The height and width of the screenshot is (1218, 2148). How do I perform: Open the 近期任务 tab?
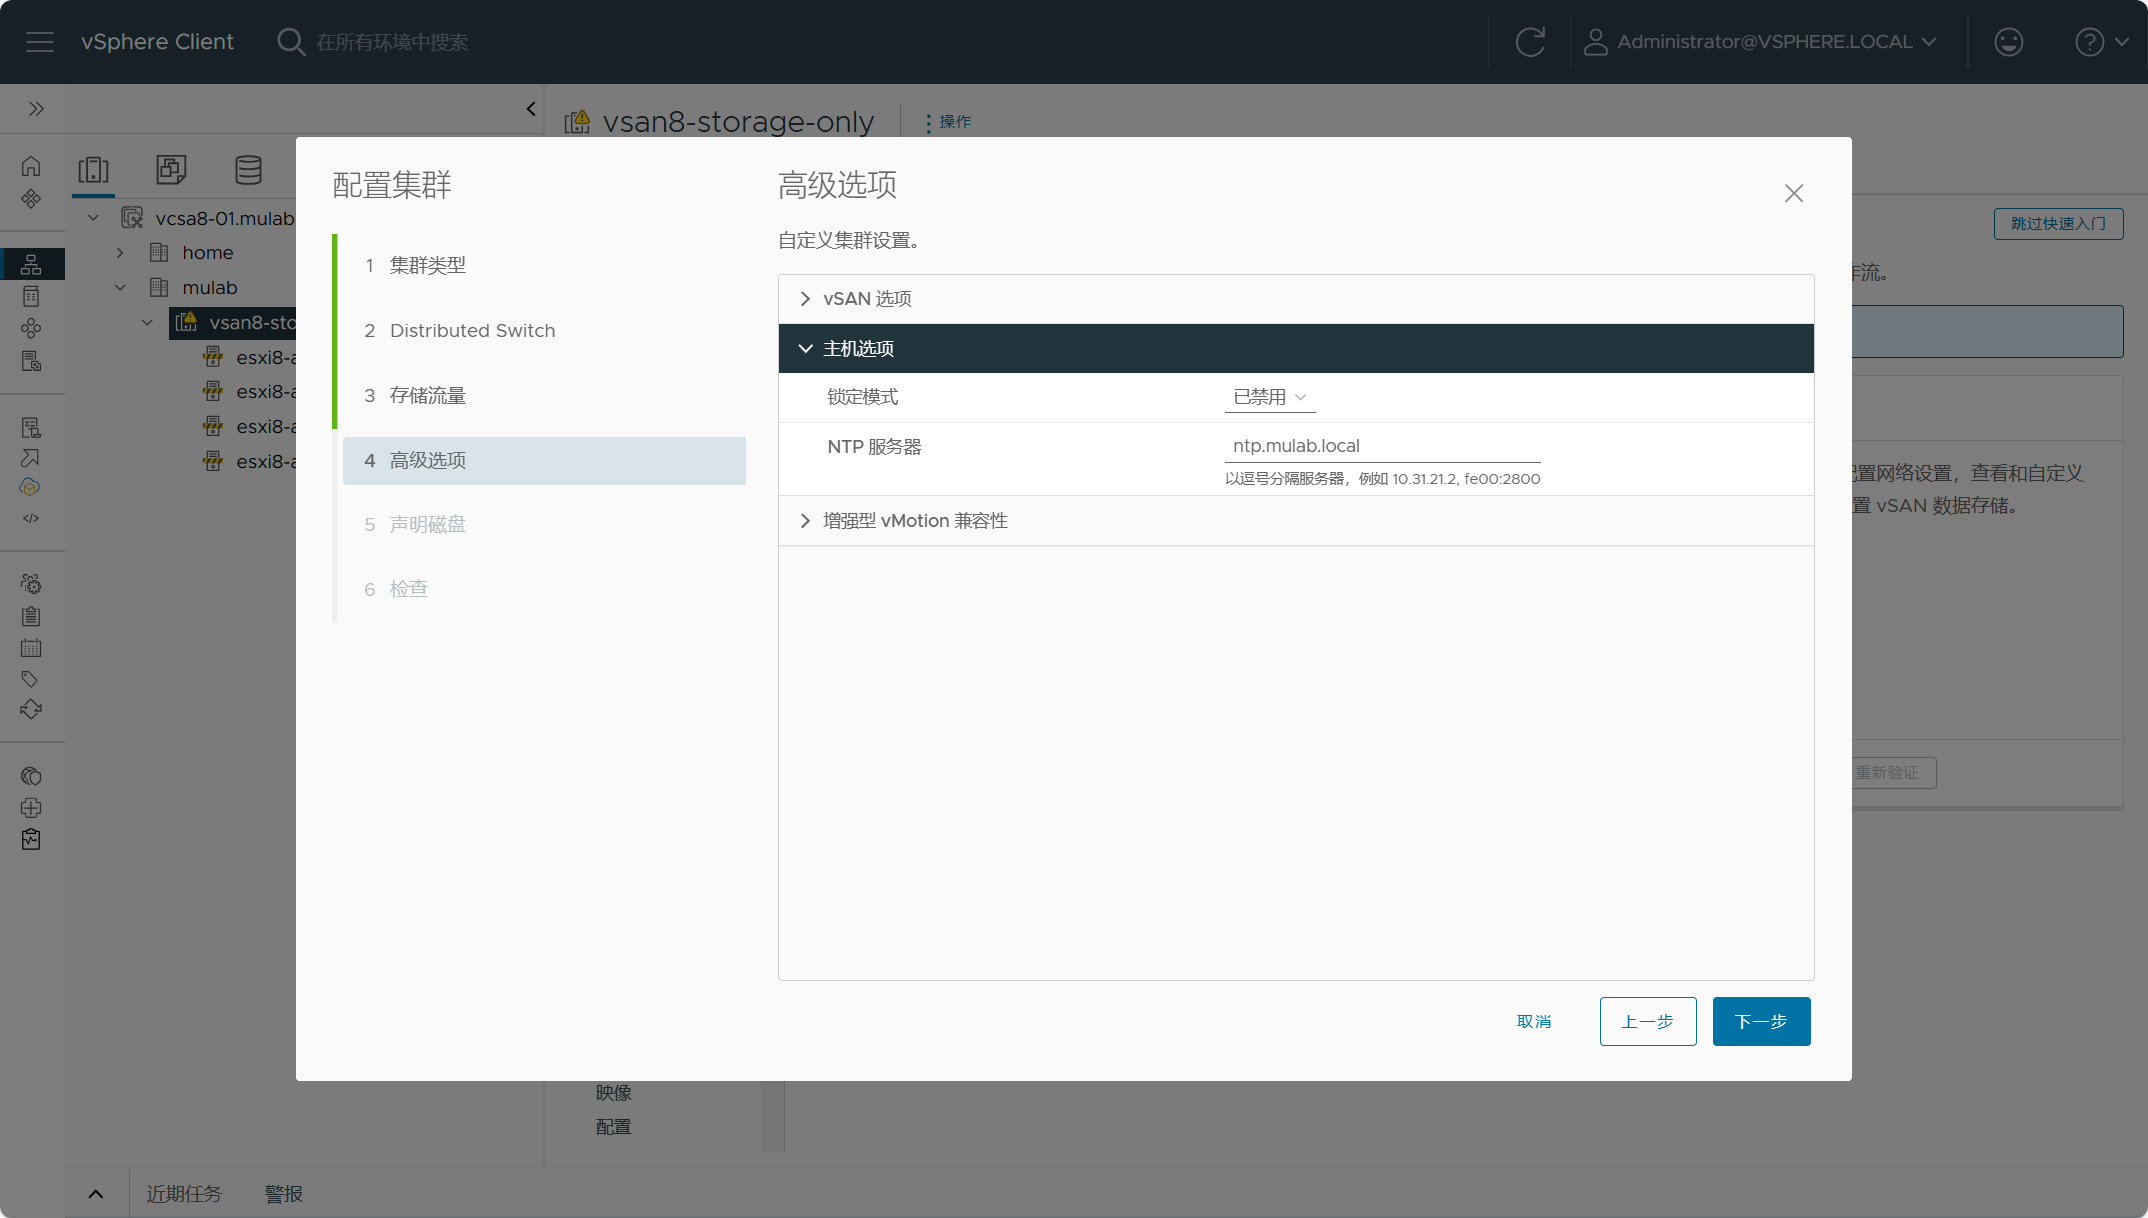point(184,1194)
